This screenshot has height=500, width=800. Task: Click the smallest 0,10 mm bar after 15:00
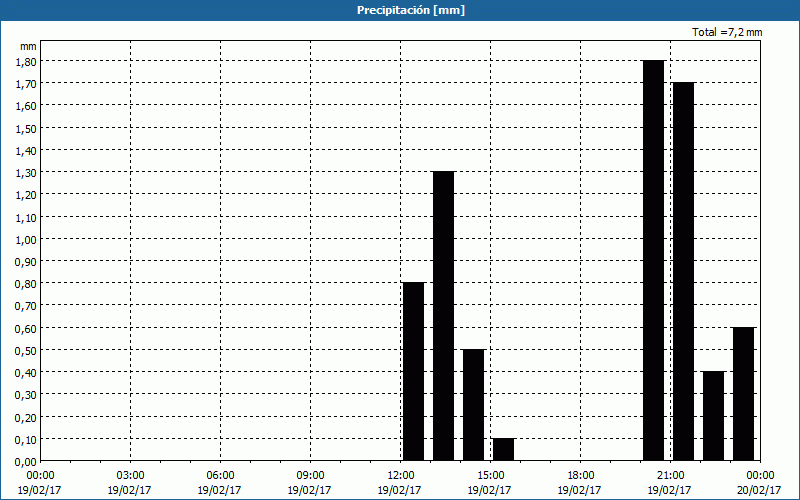(x=504, y=450)
